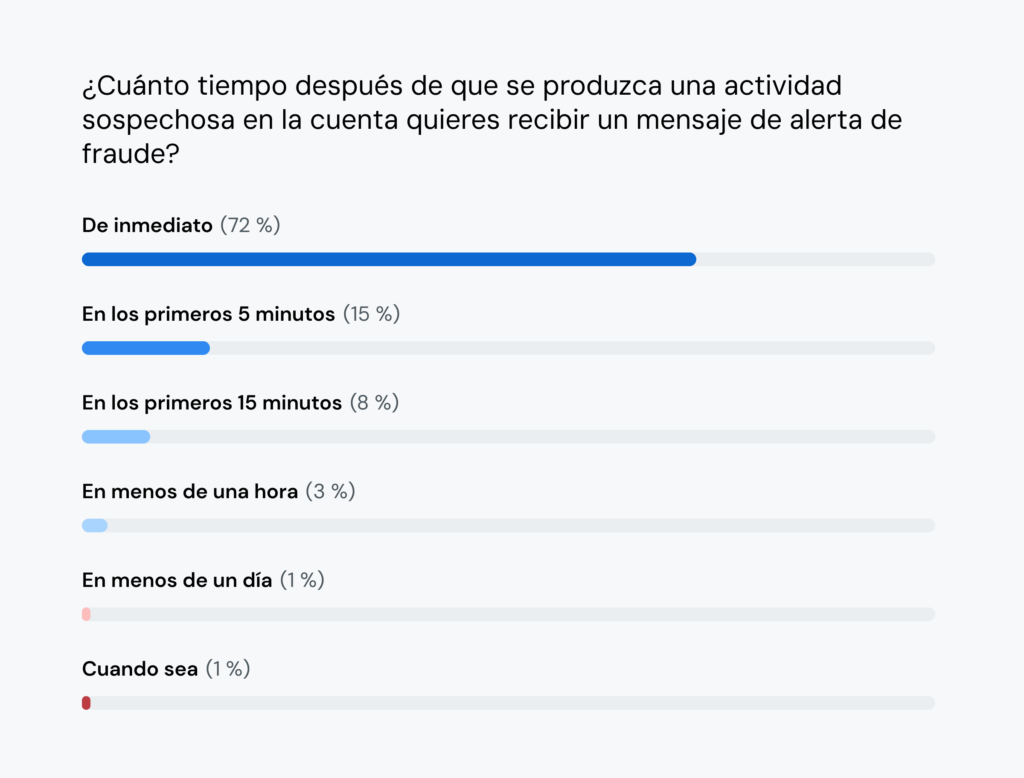The height and width of the screenshot is (778, 1024).
Task: Select "En los primeros 15 minutos" label
Action: coord(212,402)
